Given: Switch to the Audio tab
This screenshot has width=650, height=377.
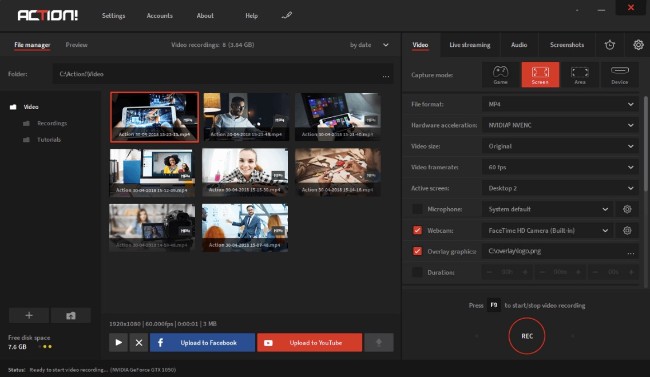Looking at the screenshot, I should point(519,45).
